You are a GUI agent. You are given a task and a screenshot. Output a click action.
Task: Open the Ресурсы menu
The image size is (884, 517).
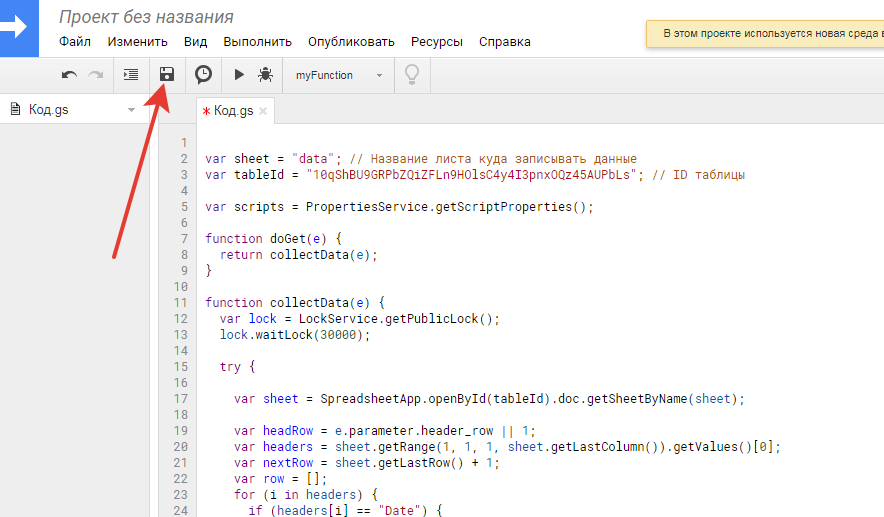(x=437, y=42)
